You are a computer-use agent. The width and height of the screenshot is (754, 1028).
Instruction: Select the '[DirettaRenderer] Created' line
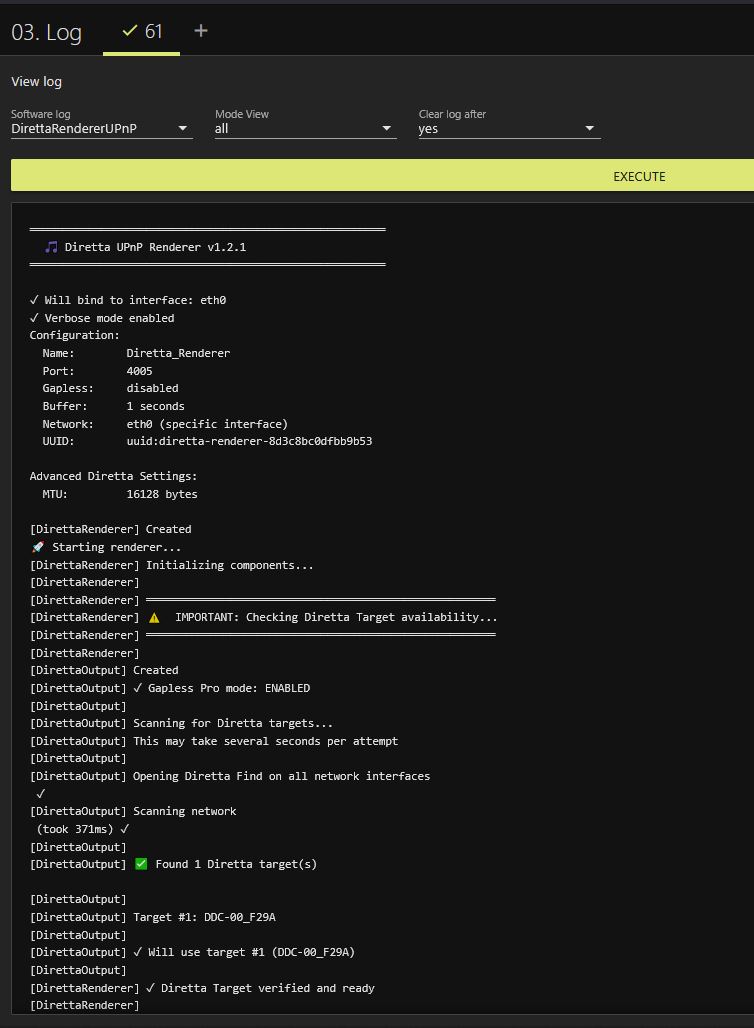click(110, 529)
